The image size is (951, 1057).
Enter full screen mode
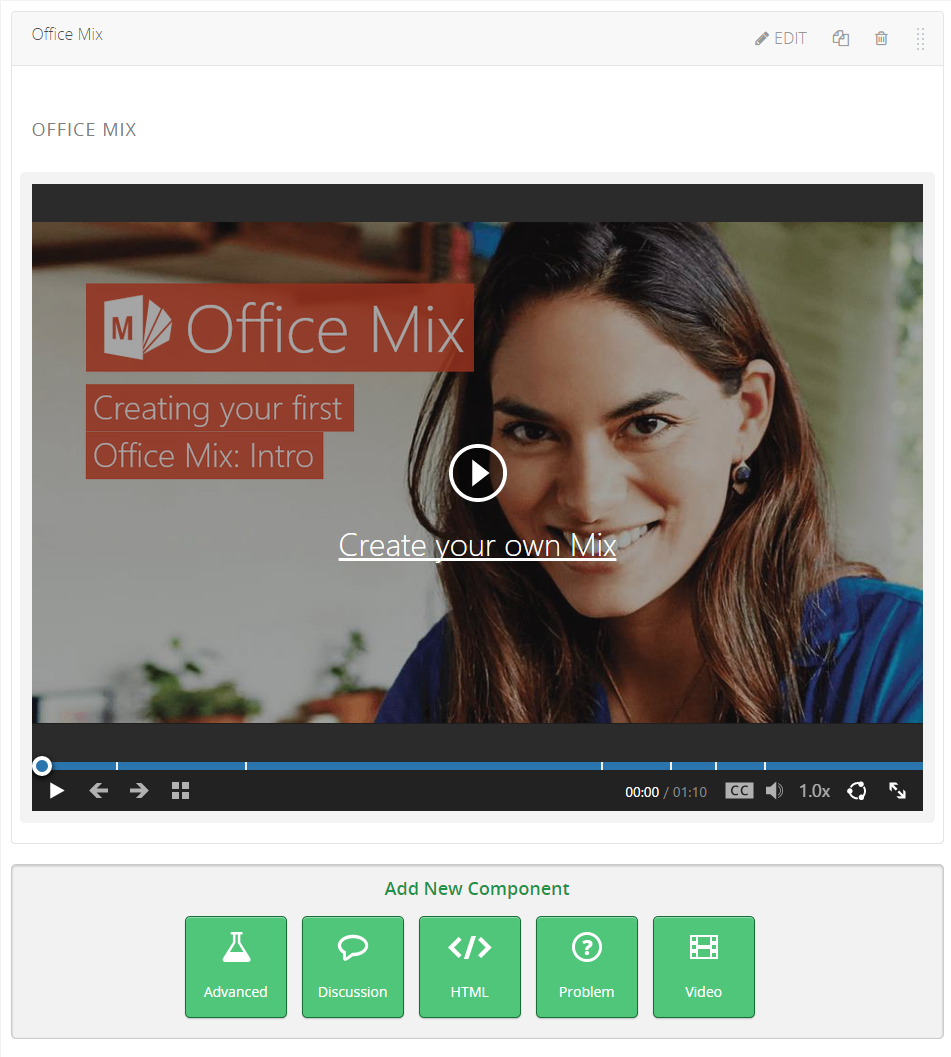point(897,791)
